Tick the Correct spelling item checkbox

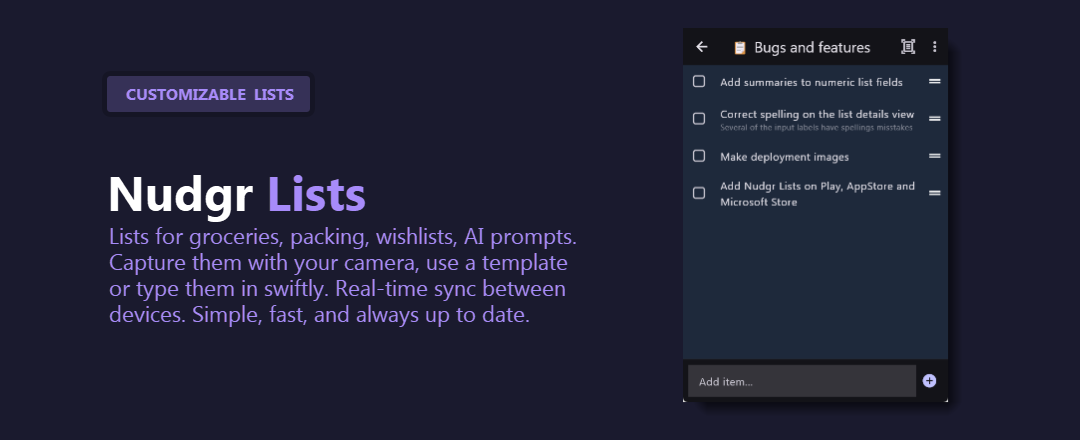[x=699, y=119]
